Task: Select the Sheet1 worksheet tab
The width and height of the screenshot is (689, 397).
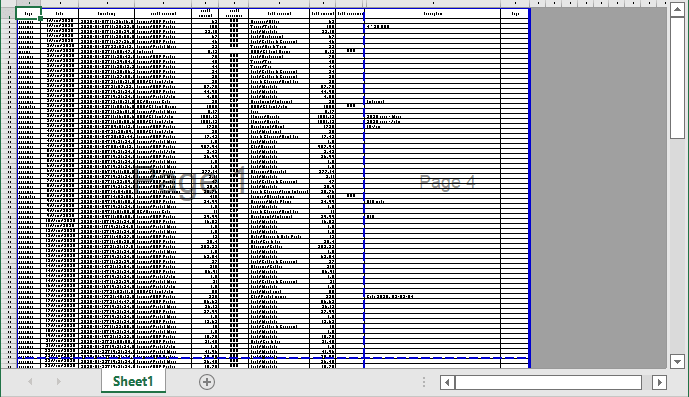Action: point(133,381)
